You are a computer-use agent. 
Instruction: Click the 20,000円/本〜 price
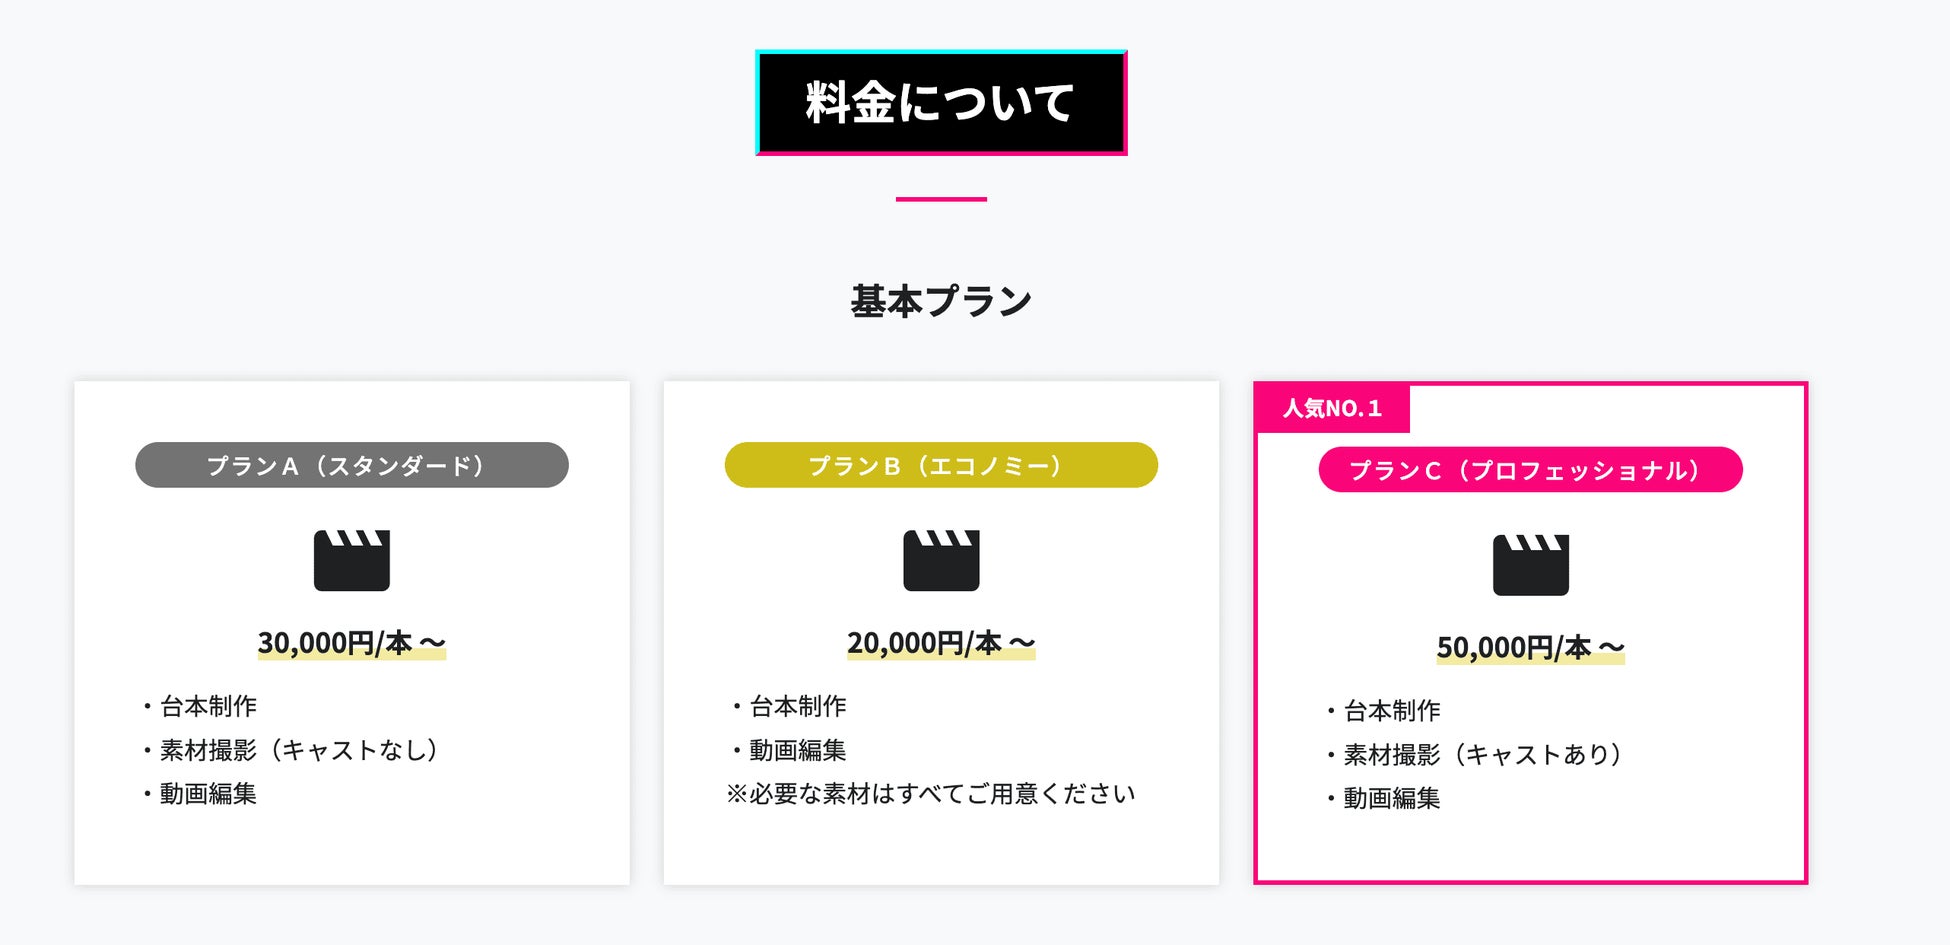pos(941,643)
